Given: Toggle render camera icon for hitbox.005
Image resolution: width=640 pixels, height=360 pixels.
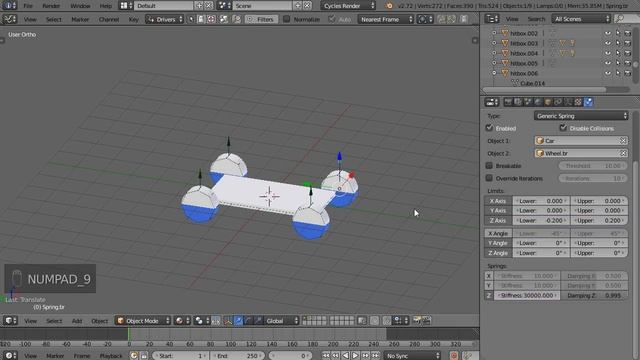Looking at the screenshot, I should pyautogui.click(x=628, y=63).
